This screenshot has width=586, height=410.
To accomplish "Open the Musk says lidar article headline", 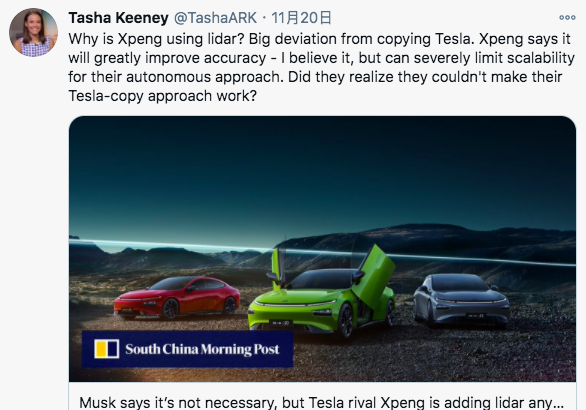I will pyautogui.click(x=321, y=403).
